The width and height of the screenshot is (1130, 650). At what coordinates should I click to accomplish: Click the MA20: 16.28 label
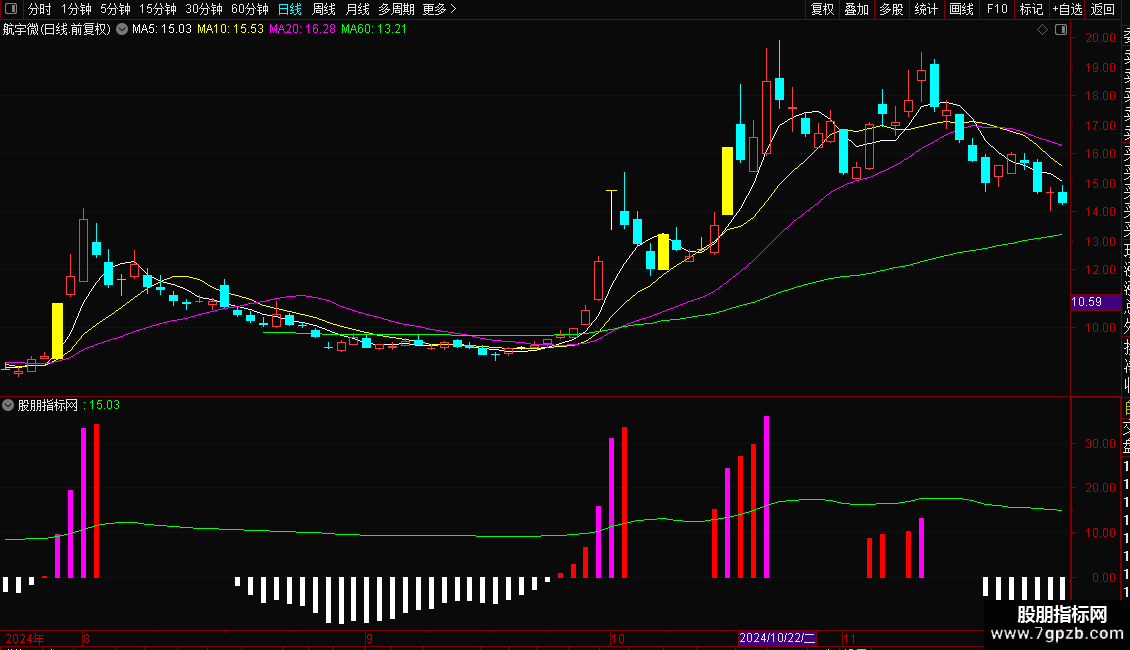[302, 29]
